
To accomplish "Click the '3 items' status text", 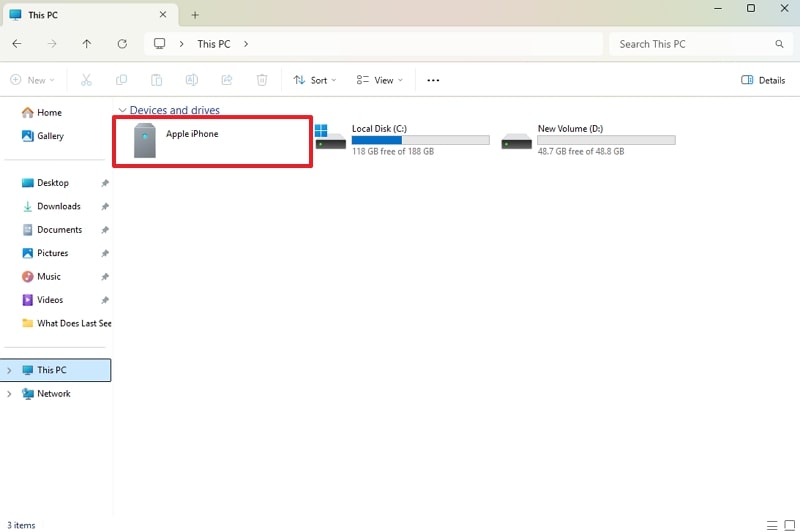I will (21, 525).
